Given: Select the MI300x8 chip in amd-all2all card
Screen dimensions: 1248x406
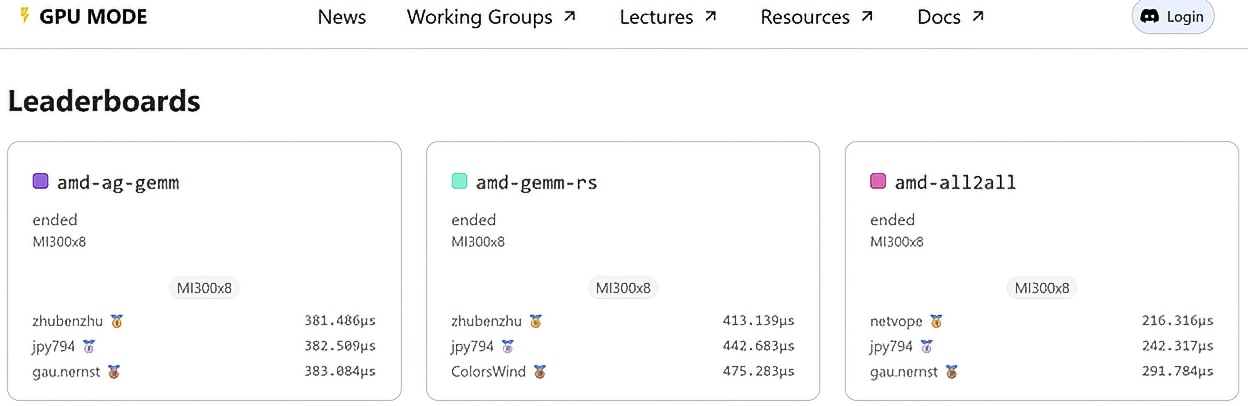Looking at the screenshot, I should [x=1042, y=288].
